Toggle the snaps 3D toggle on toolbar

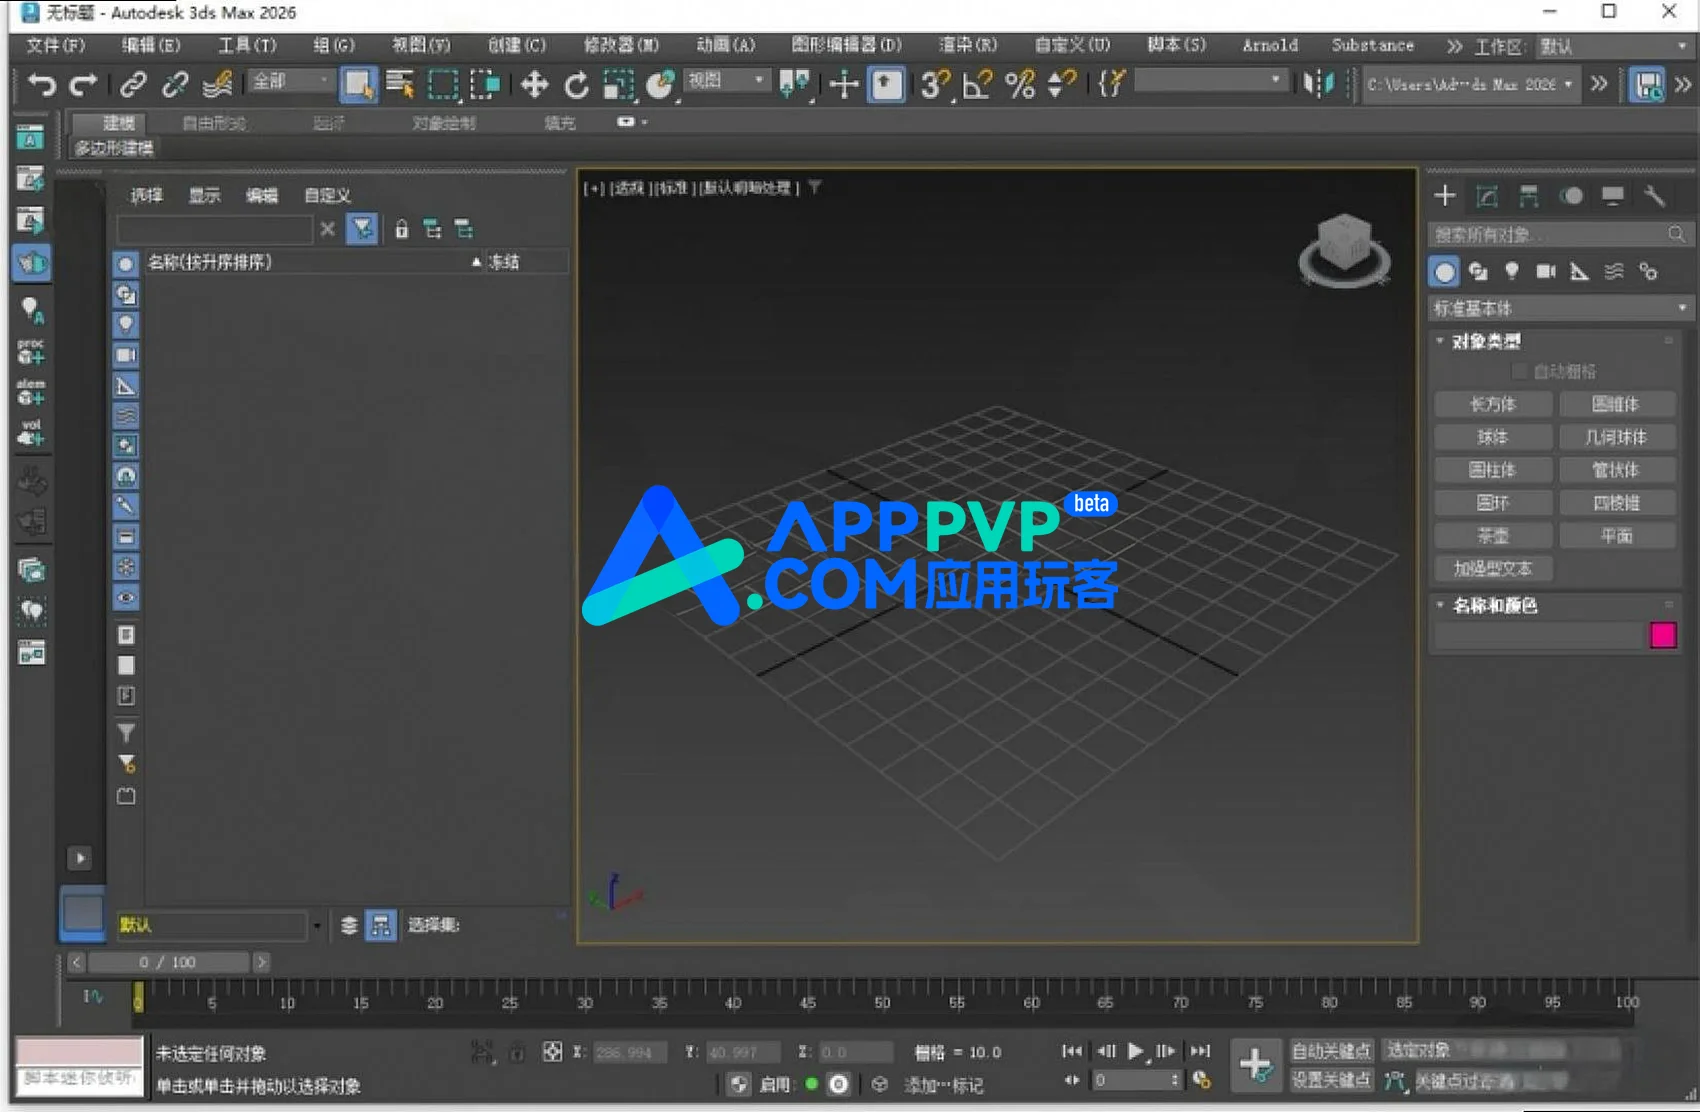click(x=936, y=85)
